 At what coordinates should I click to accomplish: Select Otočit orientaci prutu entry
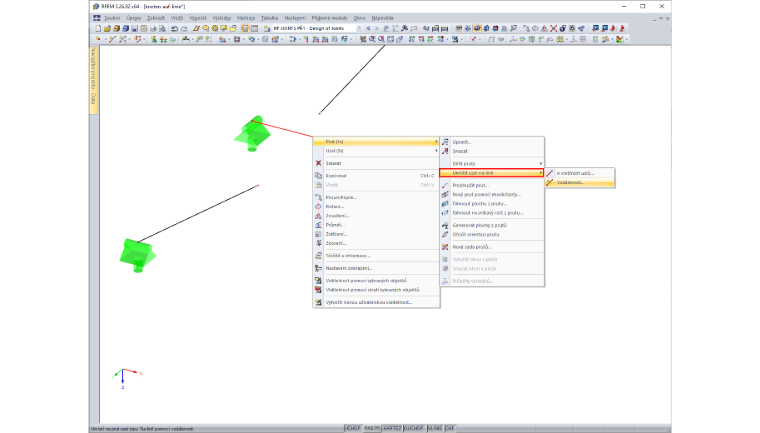(x=492, y=234)
